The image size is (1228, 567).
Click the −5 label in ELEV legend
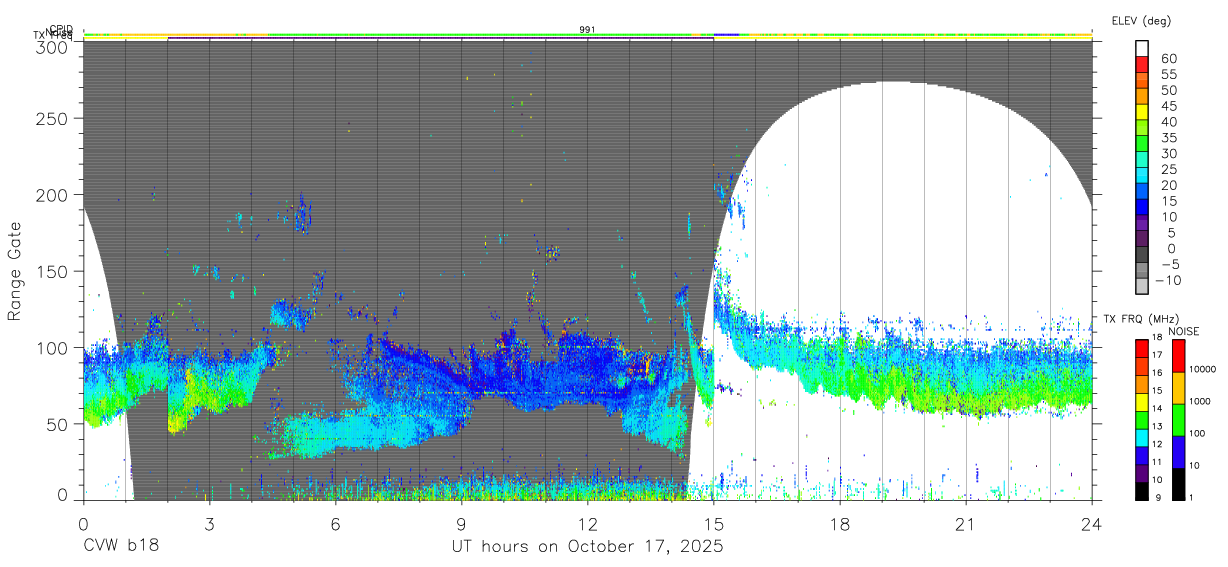(1169, 265)
